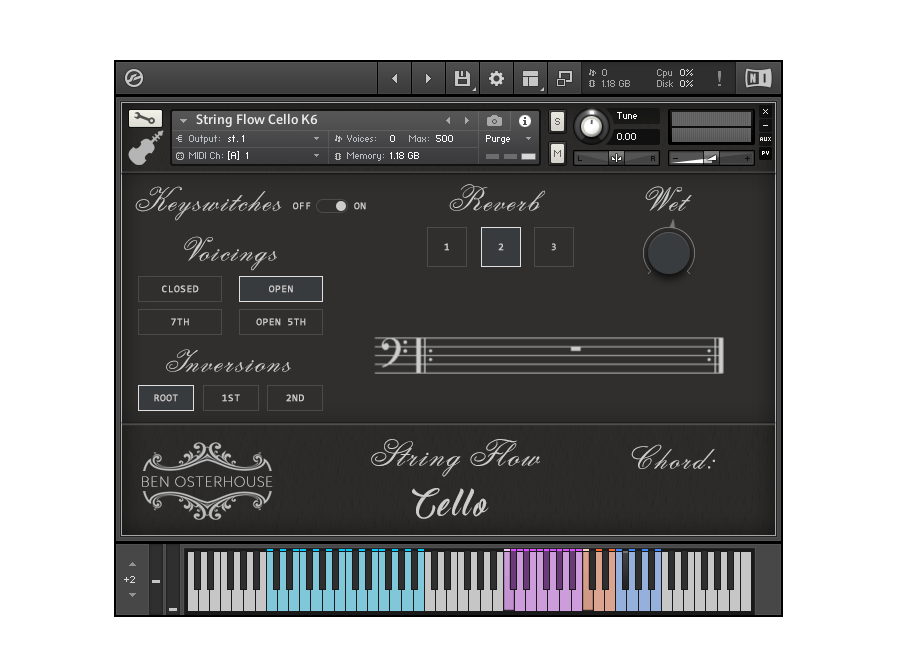Toggle the Keyswitches on/off switch
Viewport: 898px width, 672px height.
point(332,206)
